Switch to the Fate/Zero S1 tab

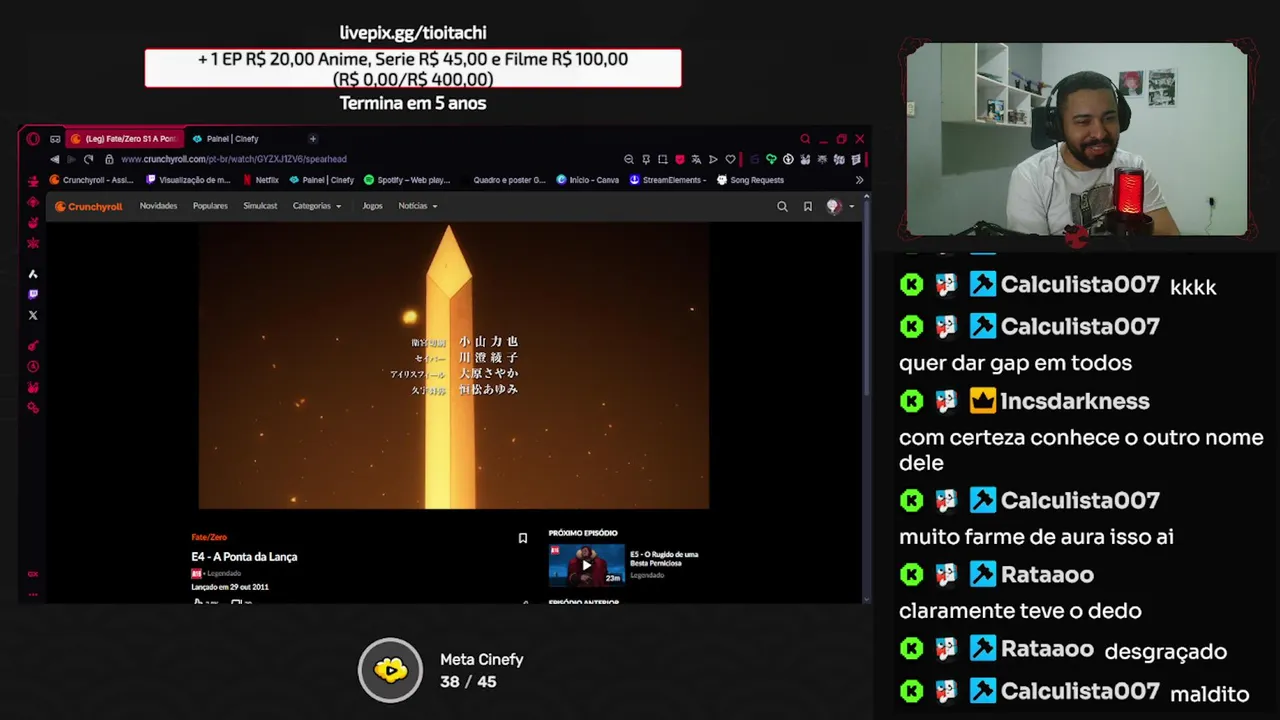click(x=124, y=139)
